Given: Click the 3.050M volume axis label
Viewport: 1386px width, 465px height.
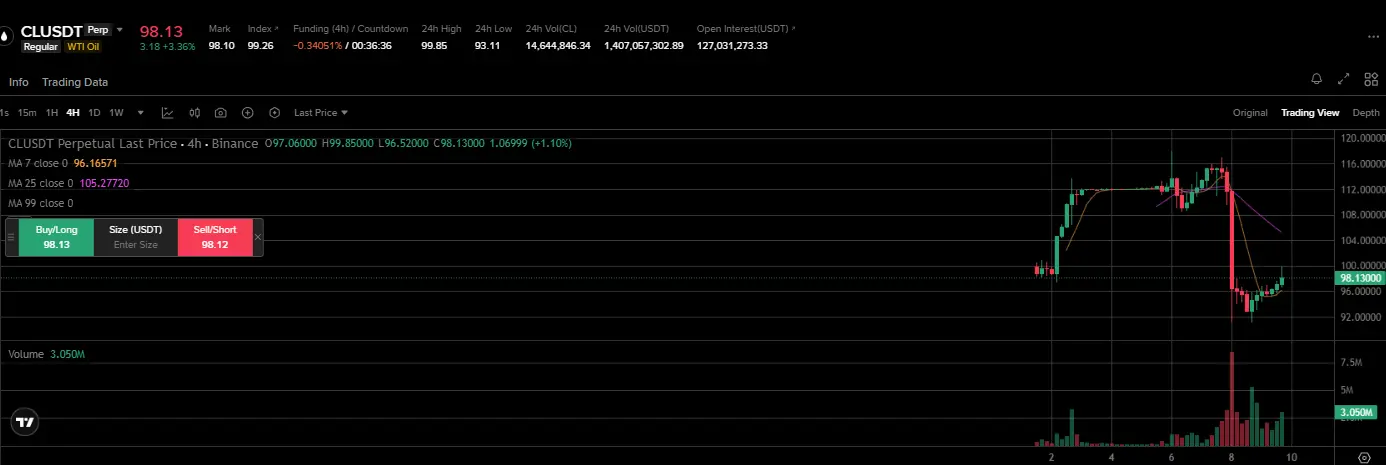Looking at the screenshot, I should pyautogui.click(x=1358, y=412).
